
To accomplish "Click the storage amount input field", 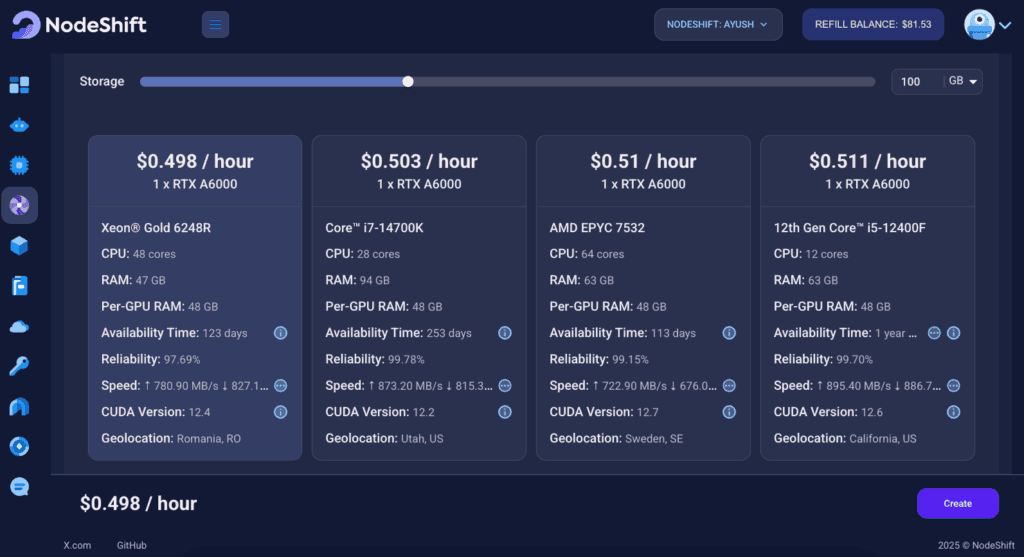I will [915, 81].
